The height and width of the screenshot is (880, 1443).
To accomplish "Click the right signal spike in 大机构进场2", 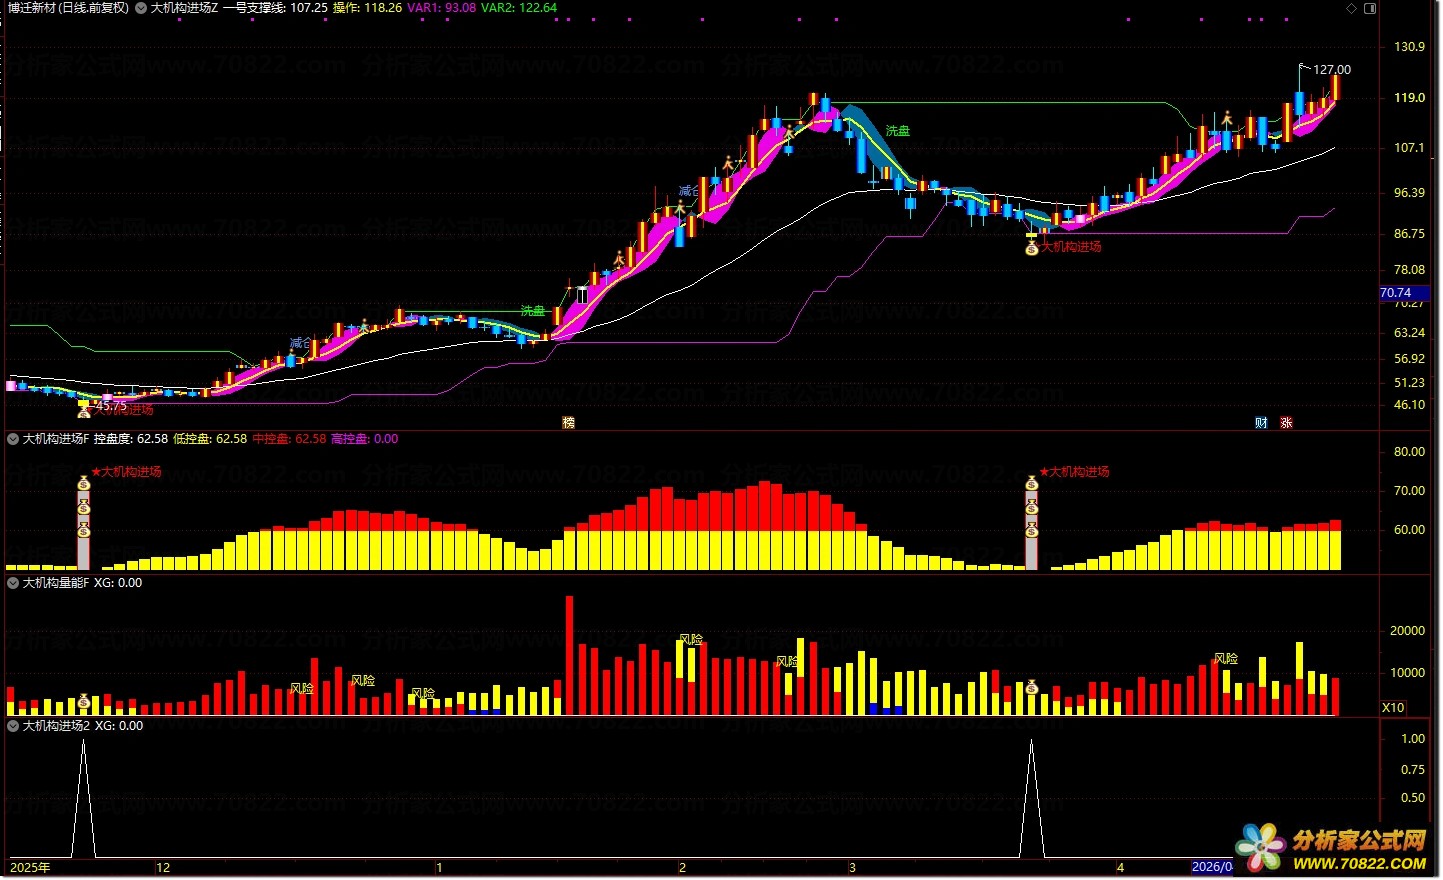I will [x=1032, y=798].
